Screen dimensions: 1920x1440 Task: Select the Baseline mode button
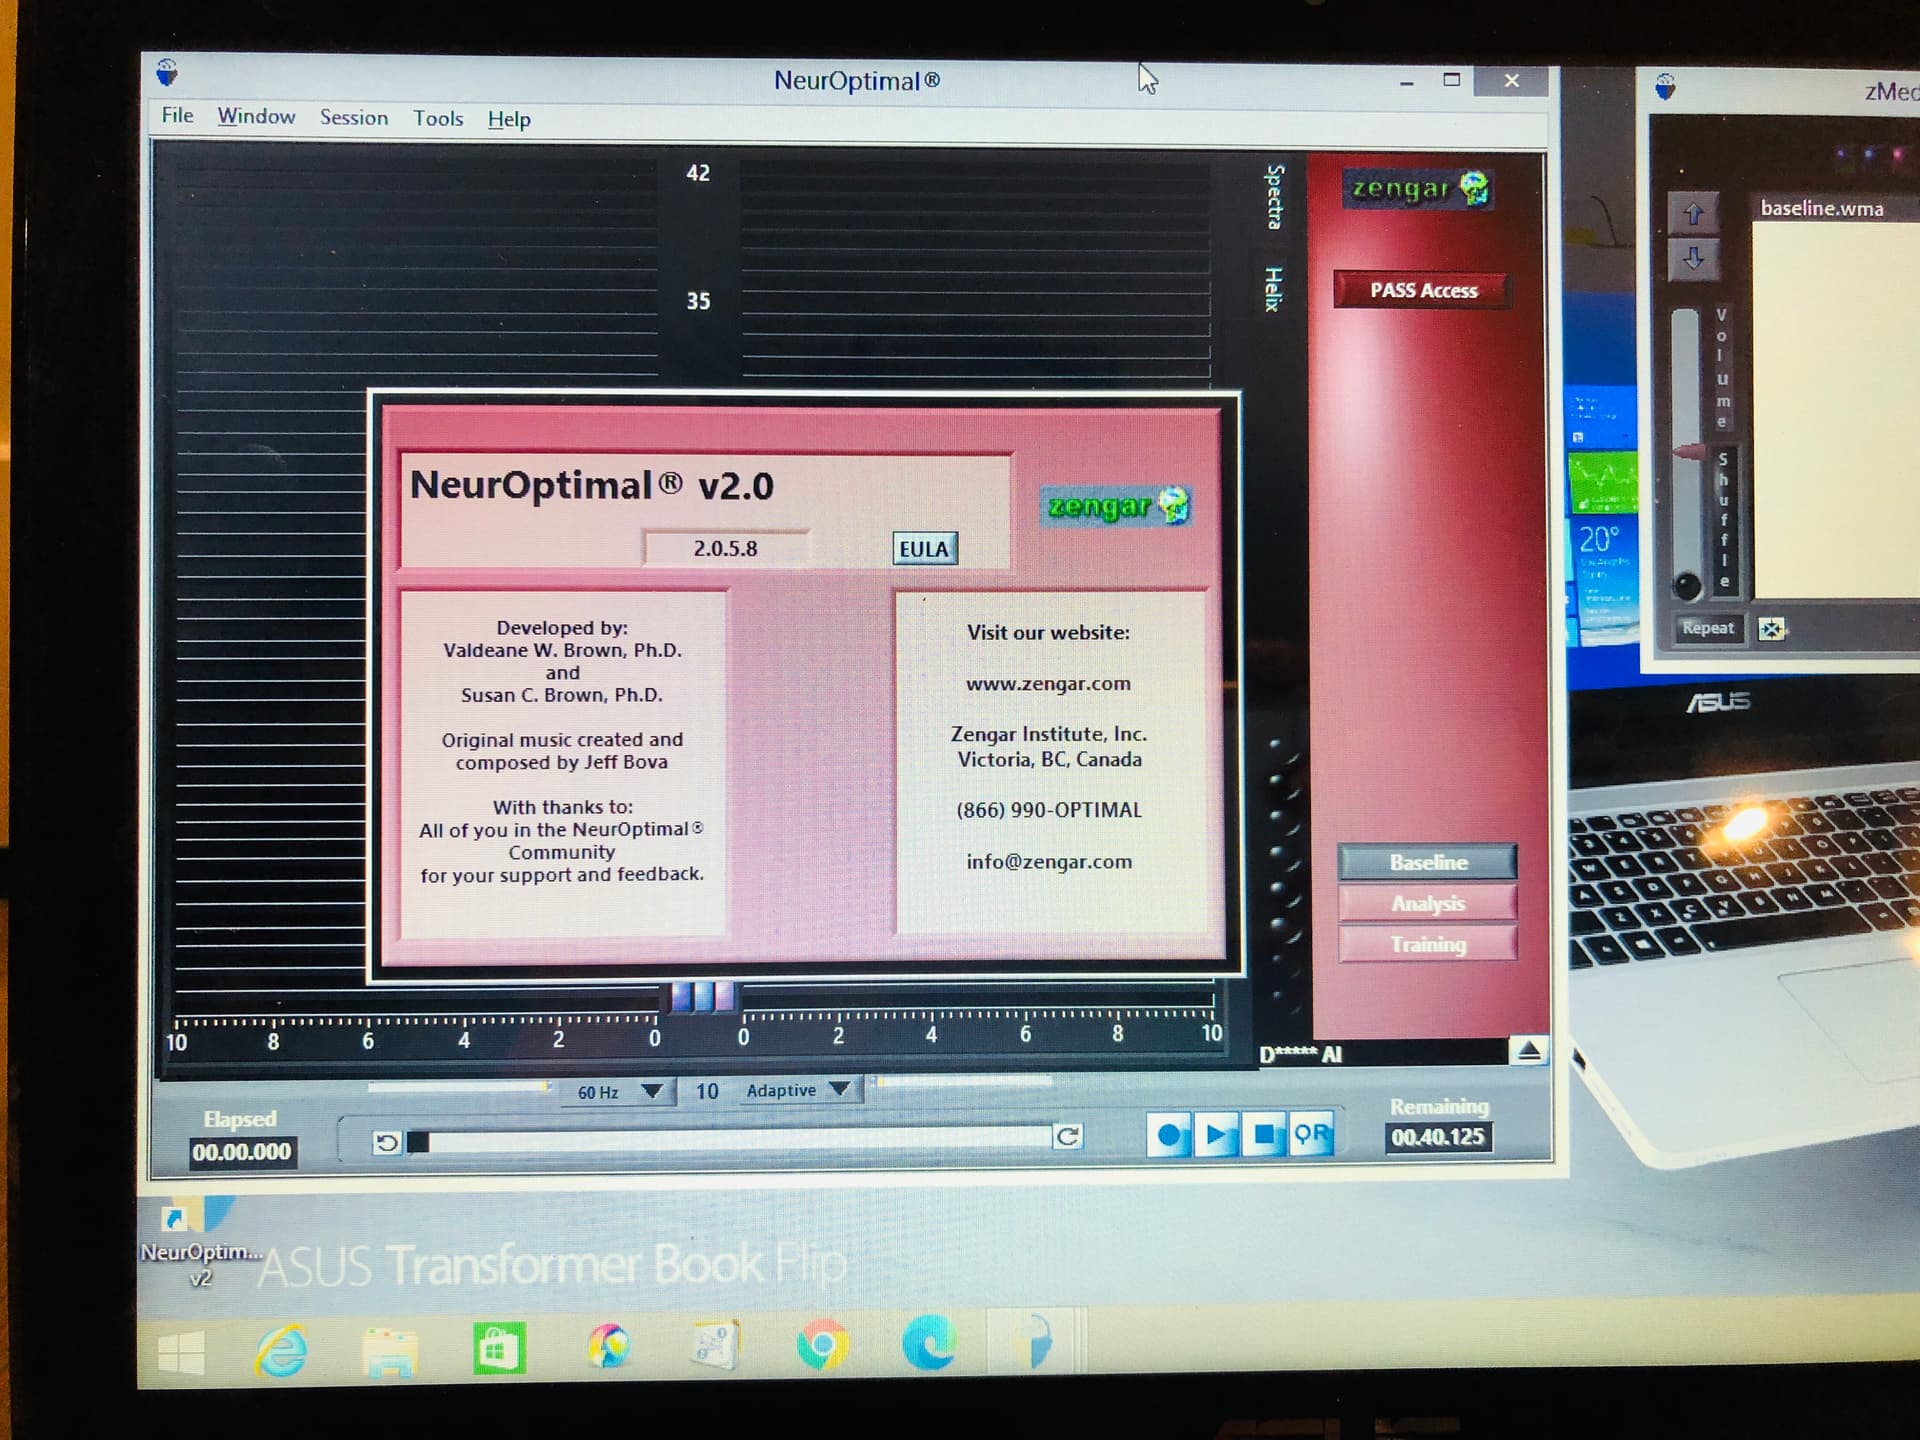coord(1428,862)
